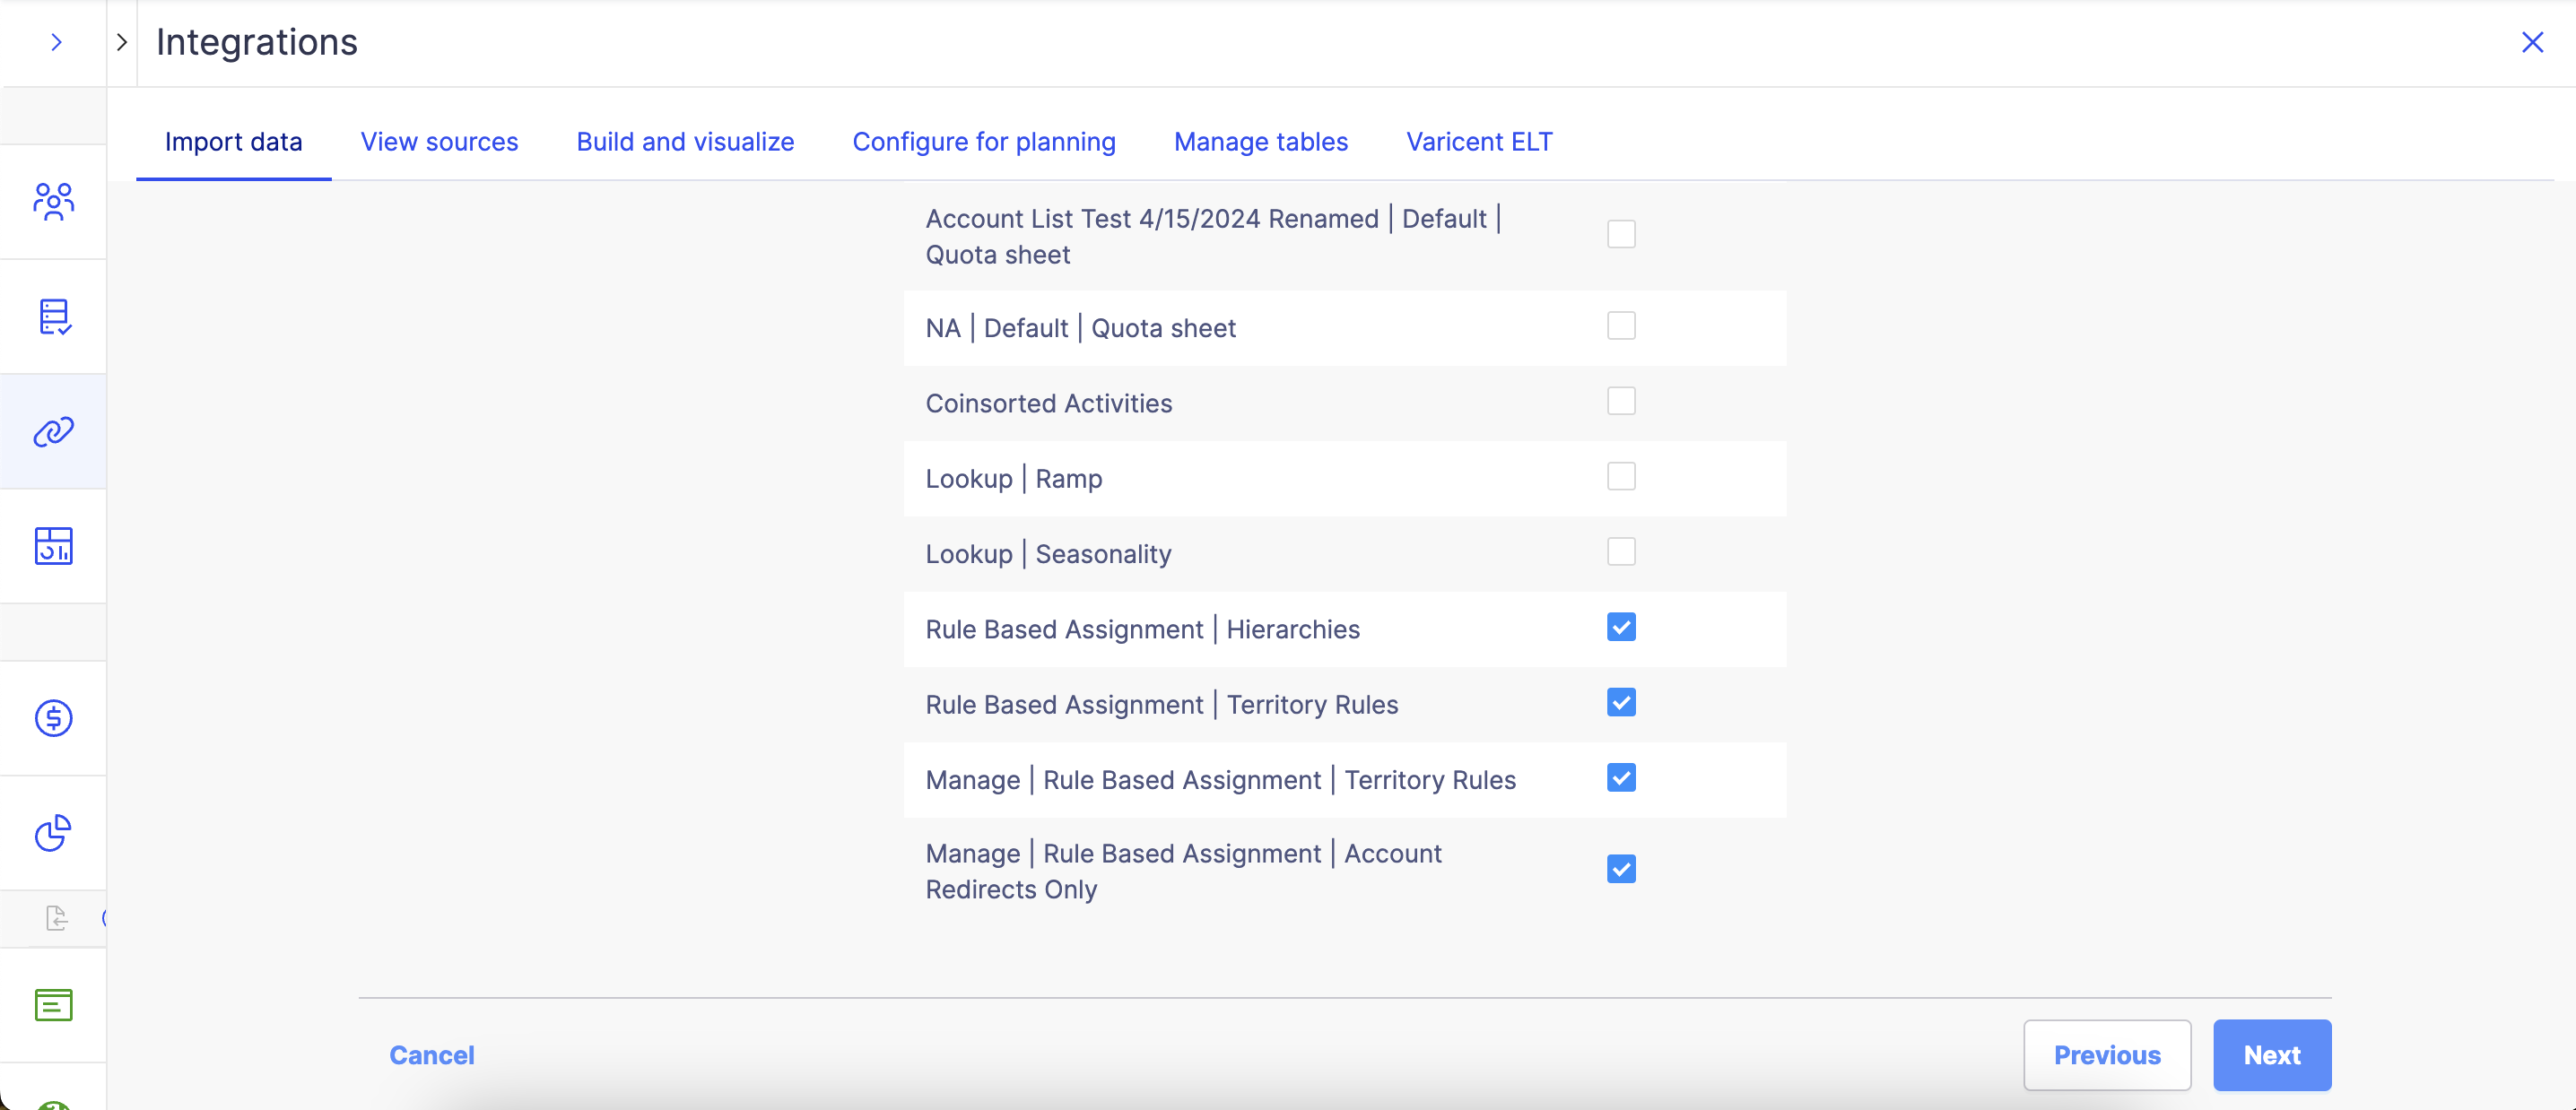Open the dollar sign quota icon

pyautogui.click(x=53, y=718)
